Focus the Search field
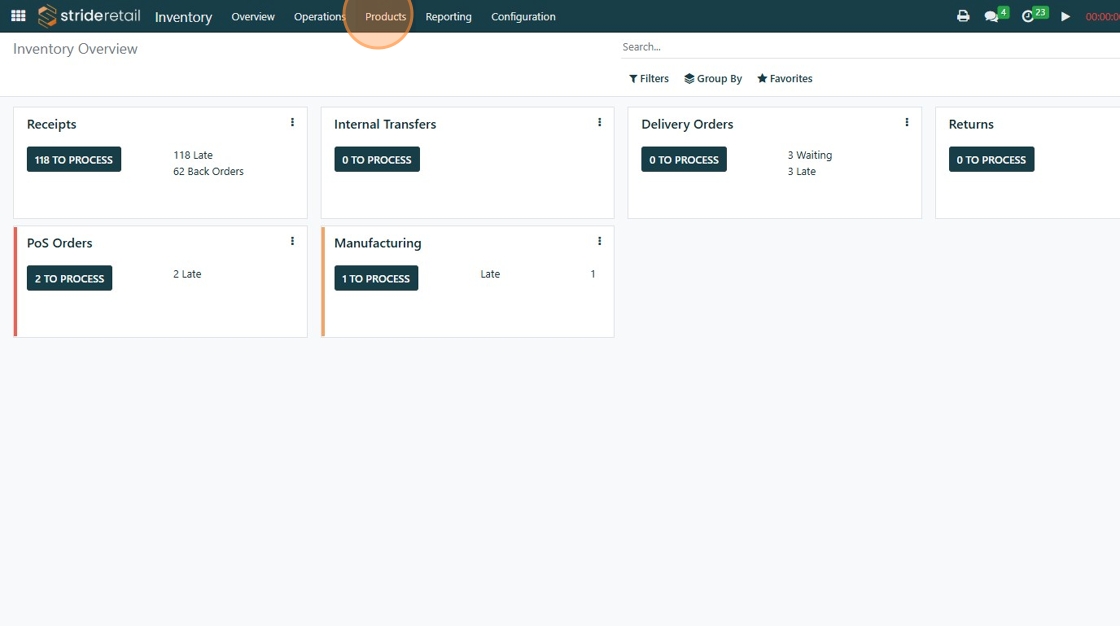 point(870,47)
